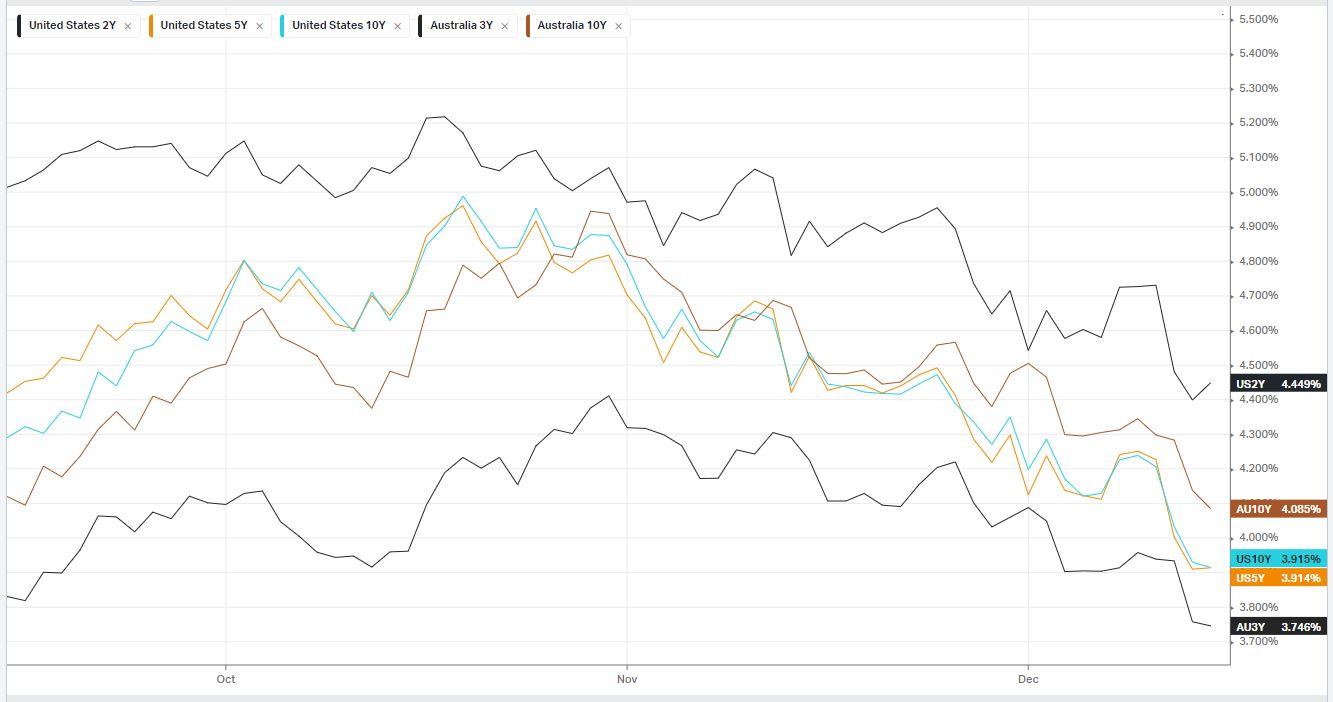
Task: Click the AU10Y 4.085% price tag
Action: click(x=1279, y=509)
